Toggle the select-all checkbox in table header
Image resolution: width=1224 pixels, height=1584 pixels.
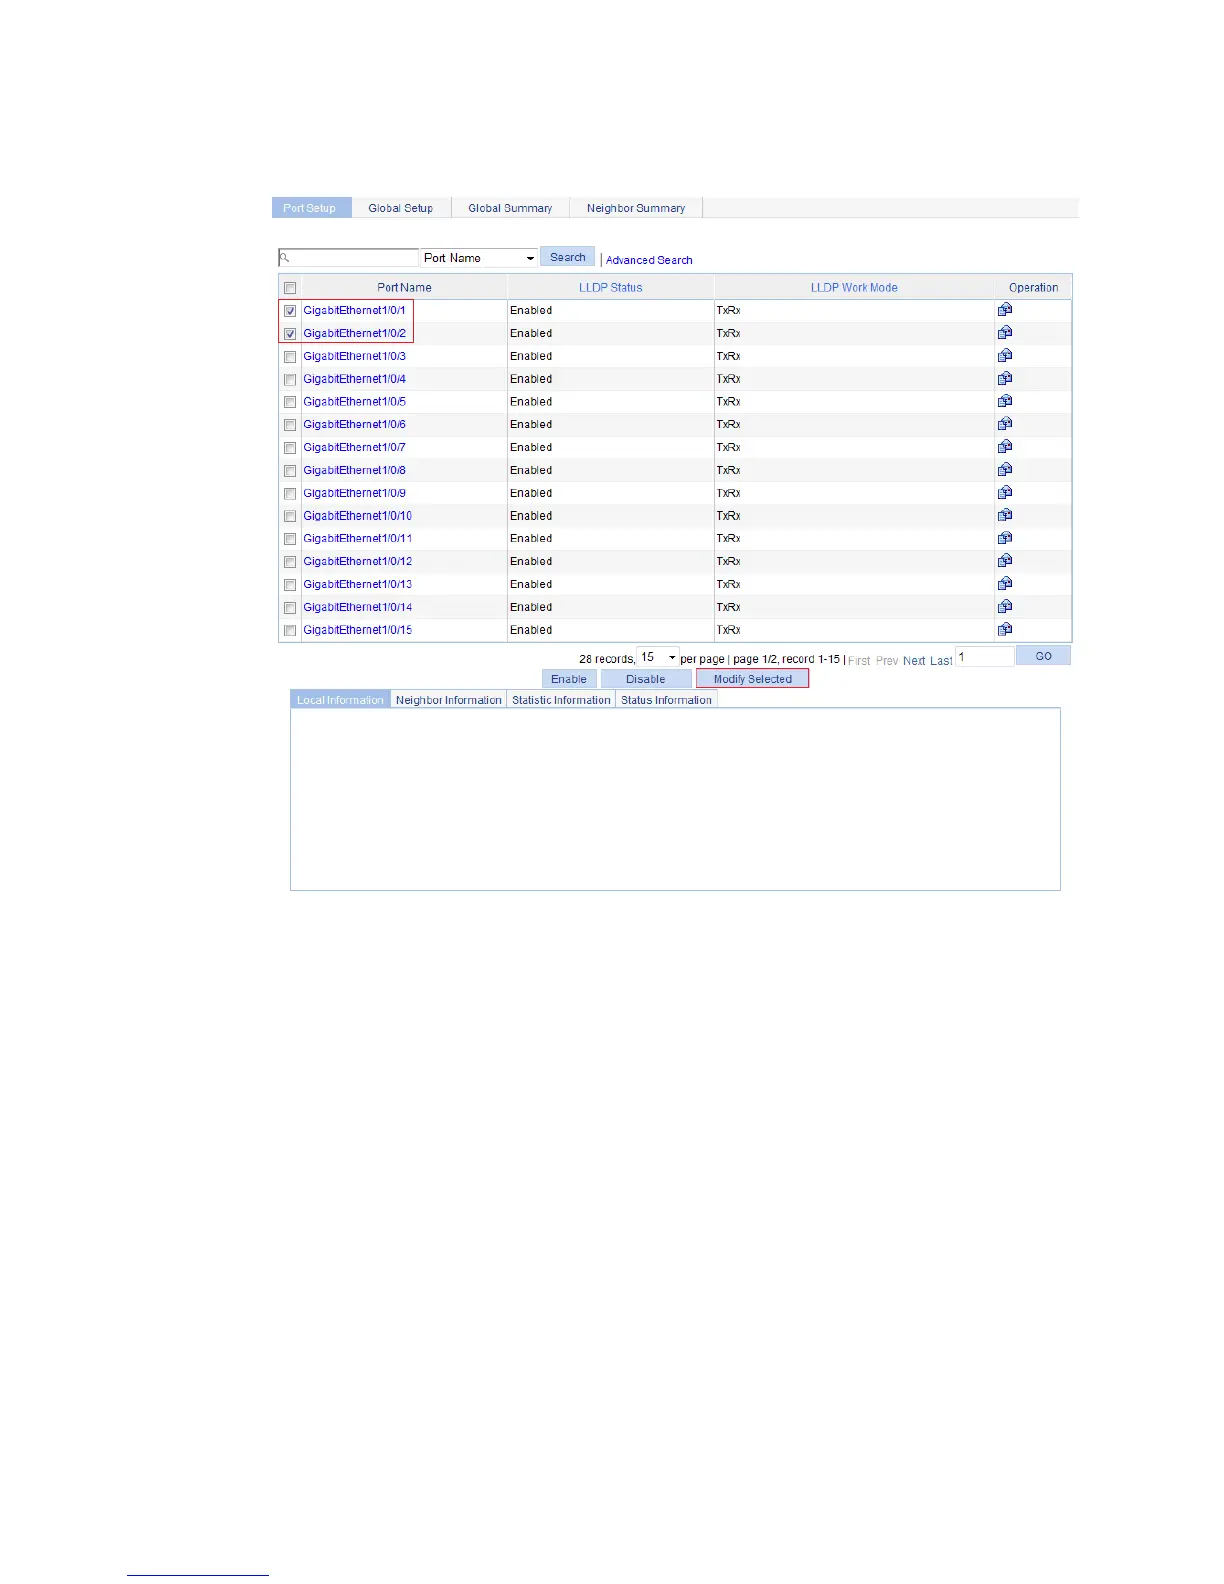click(x=290, y=288)
